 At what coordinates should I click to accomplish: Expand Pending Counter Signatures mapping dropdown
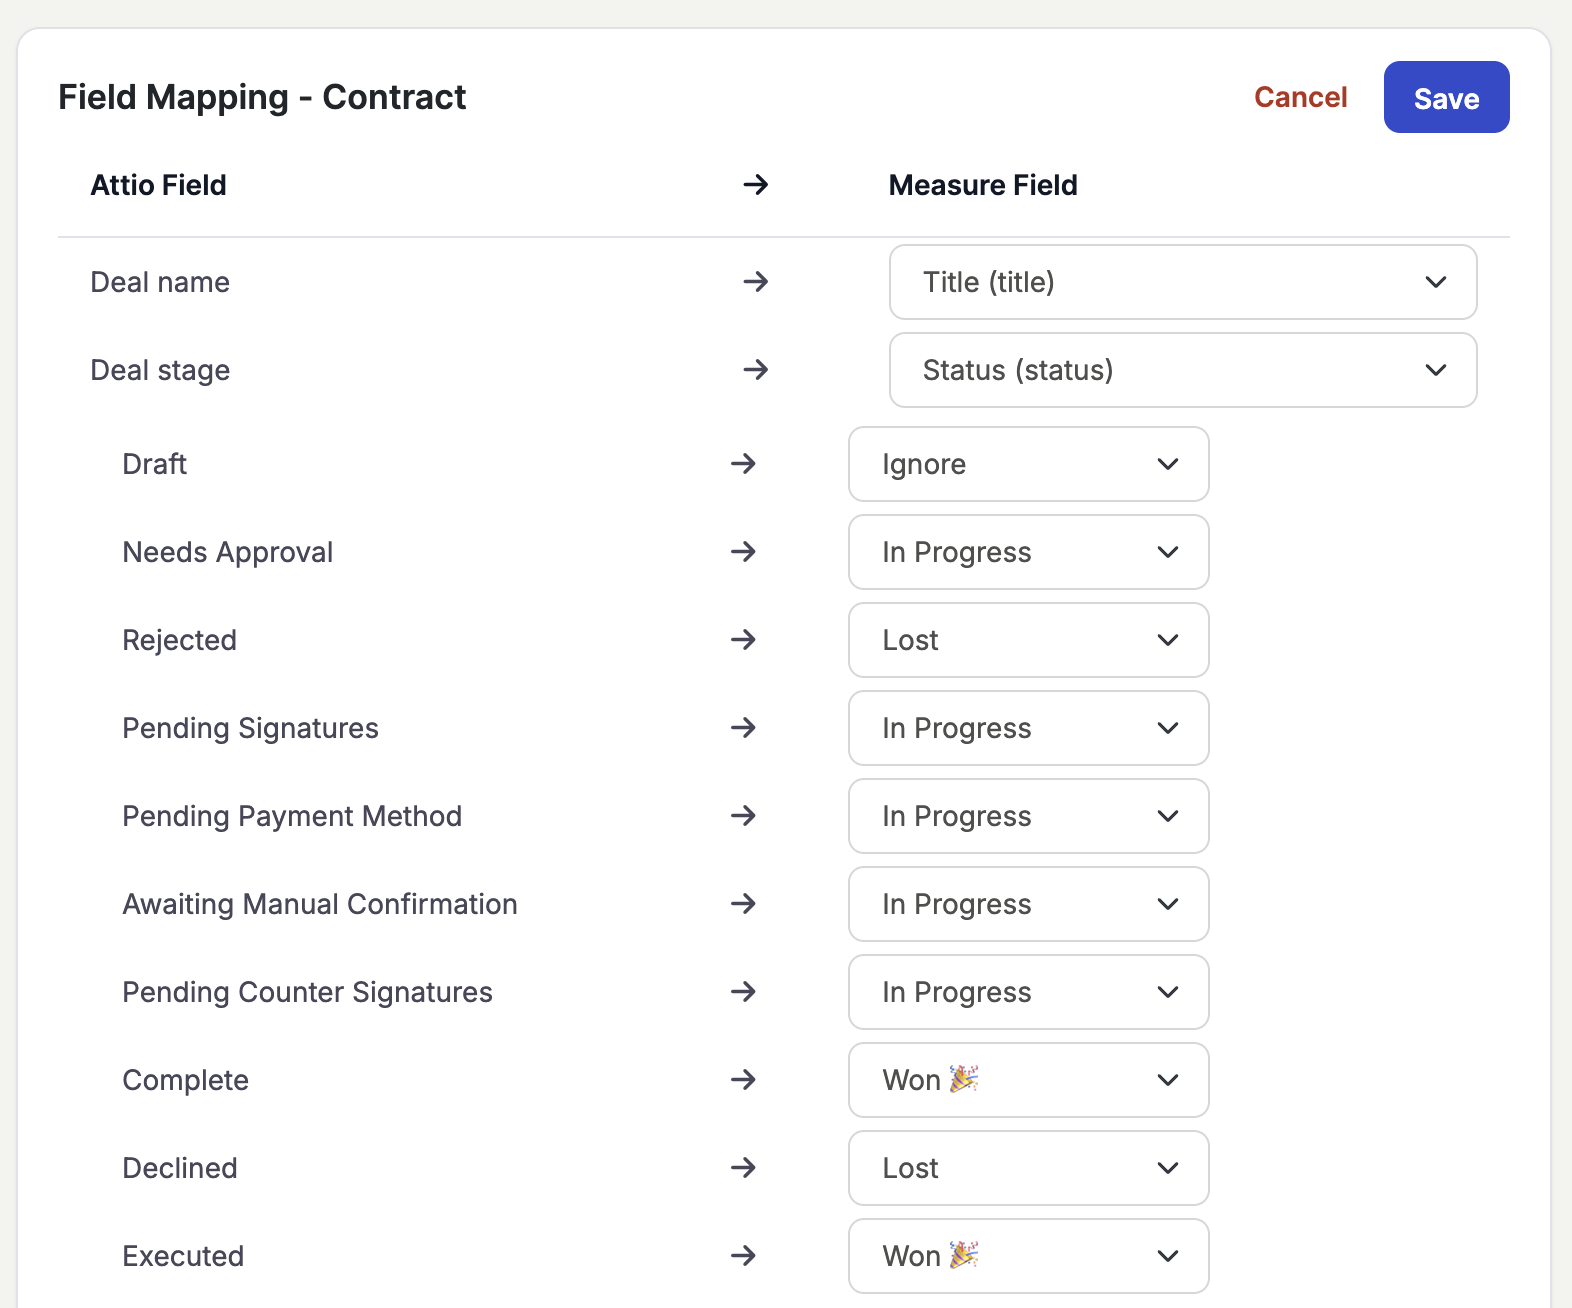(1028, 992)
